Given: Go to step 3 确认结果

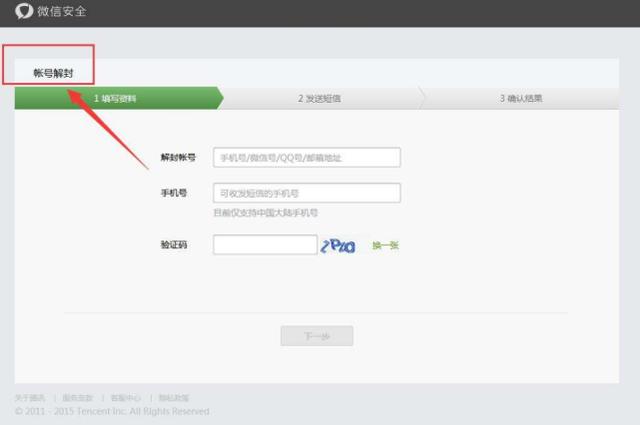Looking at the screenshot, I should pos(521,98).
